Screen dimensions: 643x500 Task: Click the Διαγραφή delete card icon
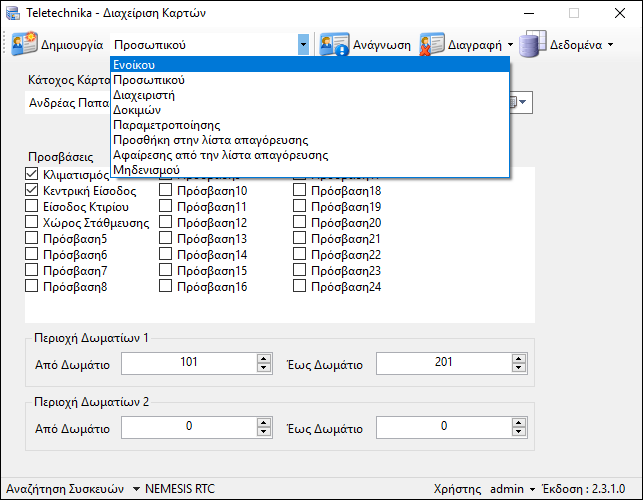pos(432,45)
